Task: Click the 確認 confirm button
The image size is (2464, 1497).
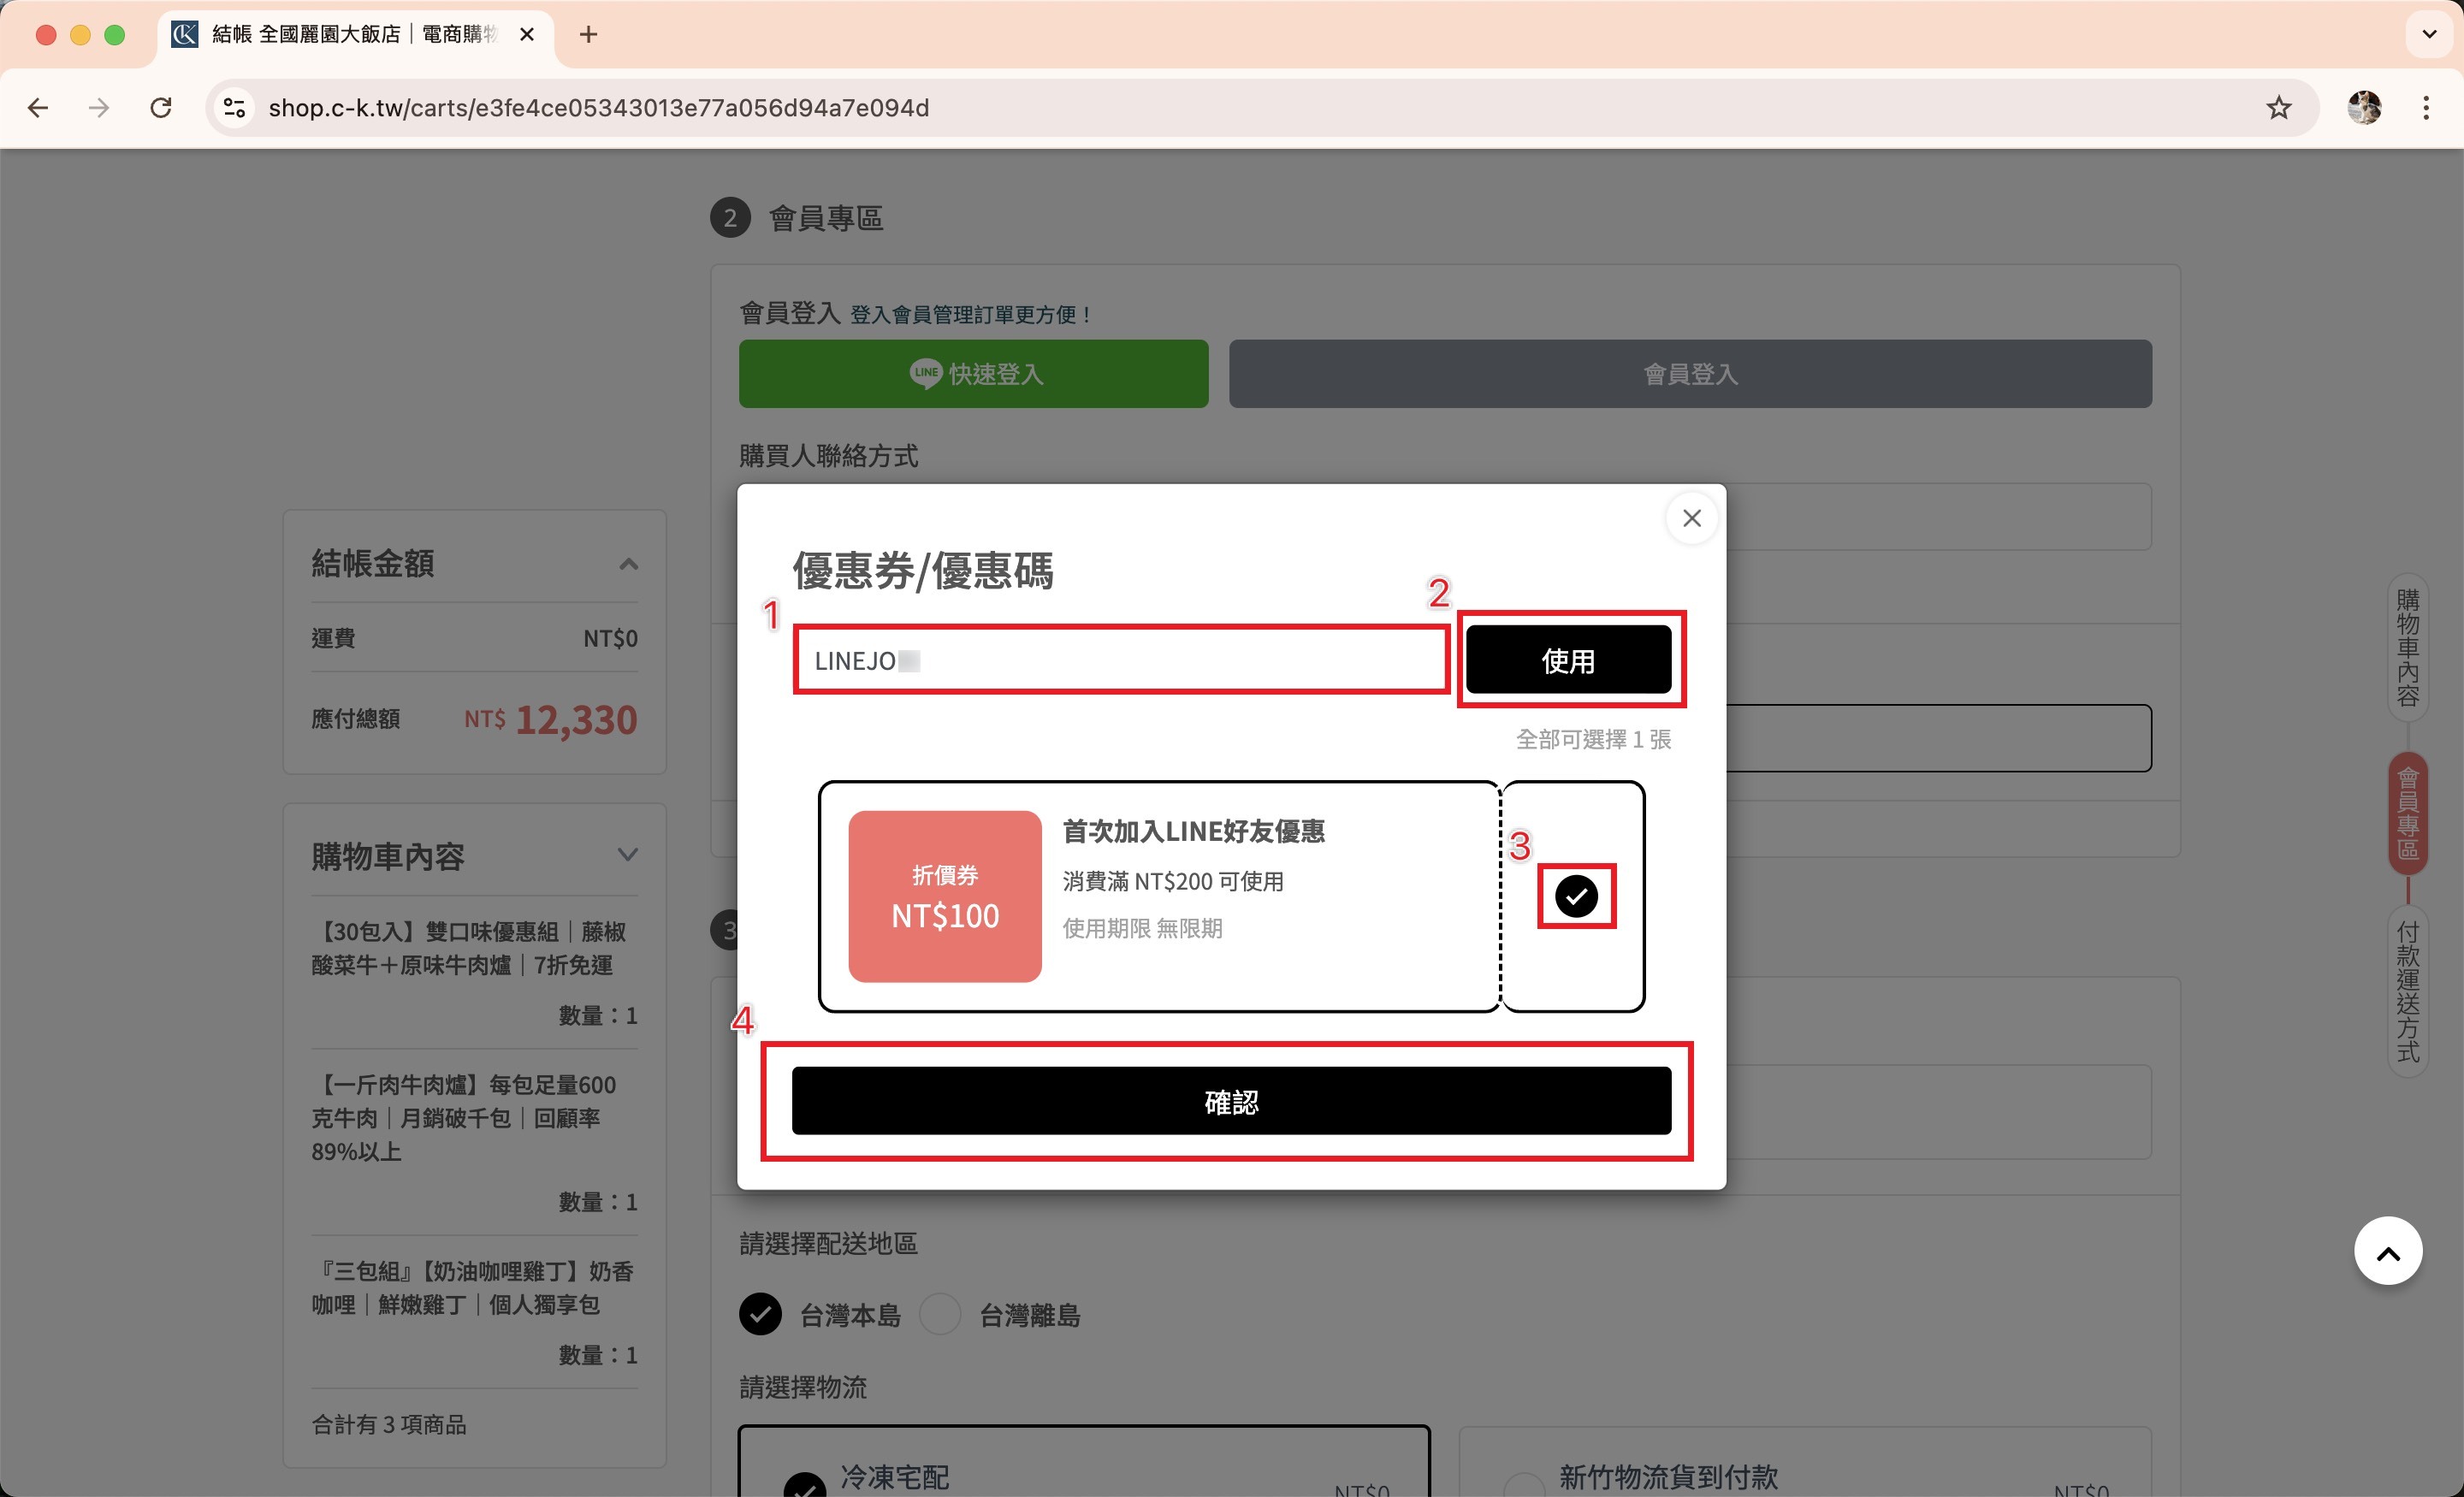Action: [1231, 1101]
